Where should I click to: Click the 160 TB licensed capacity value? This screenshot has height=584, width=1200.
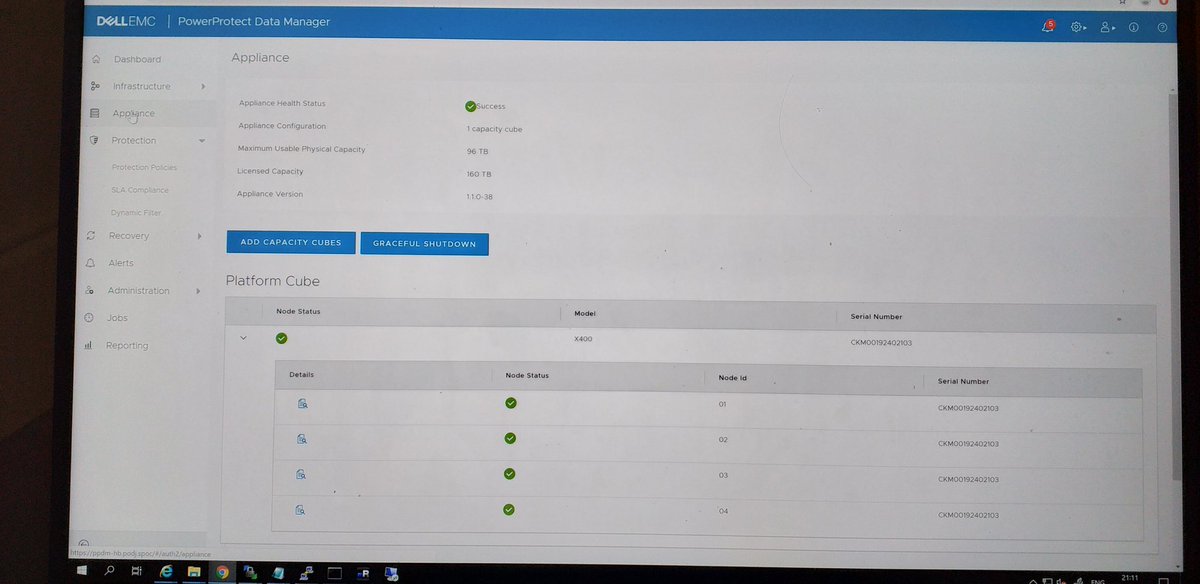(479, 174)
